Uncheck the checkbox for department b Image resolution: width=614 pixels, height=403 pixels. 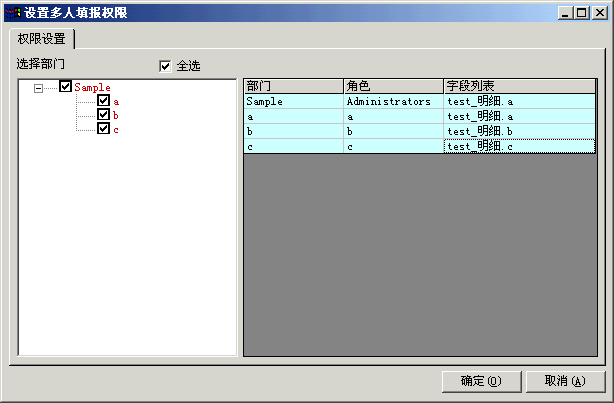(103, 114)
